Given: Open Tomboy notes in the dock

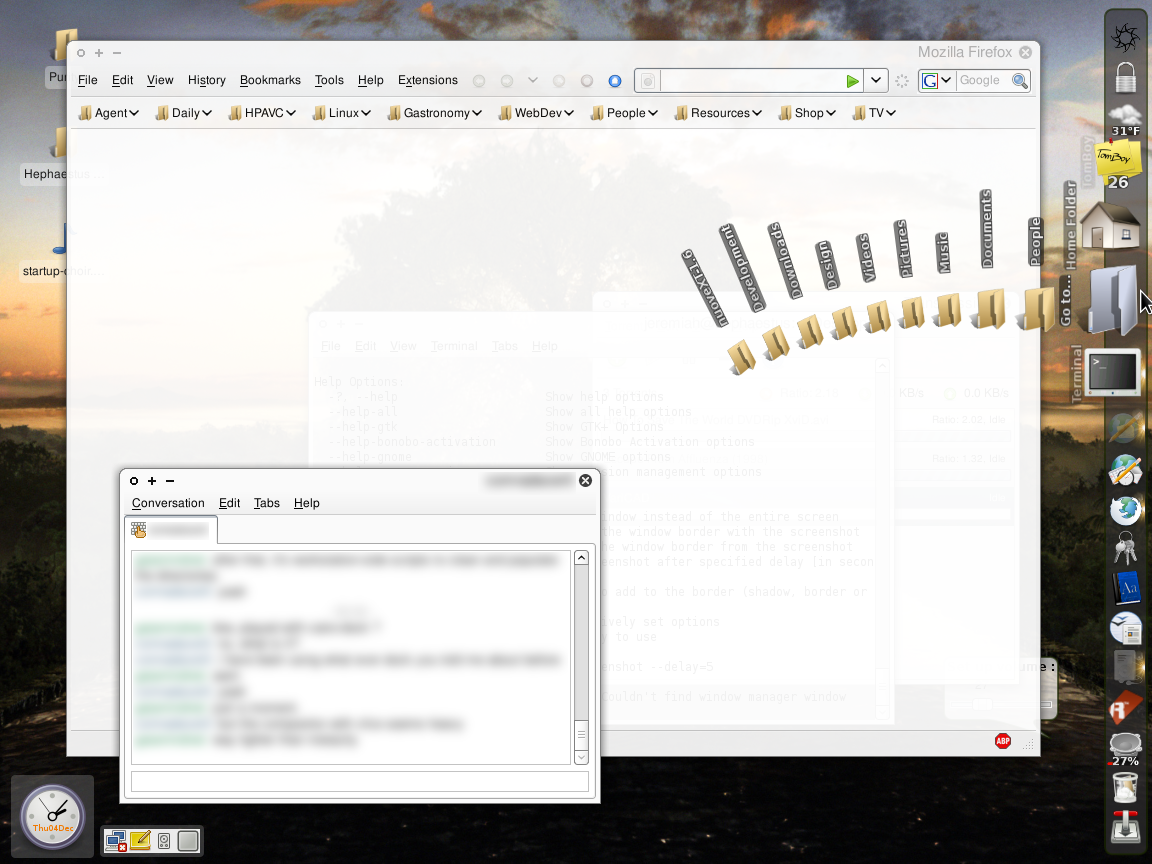Looking at the screenshot, I should pyautogui.click(x=1119, y=162).
